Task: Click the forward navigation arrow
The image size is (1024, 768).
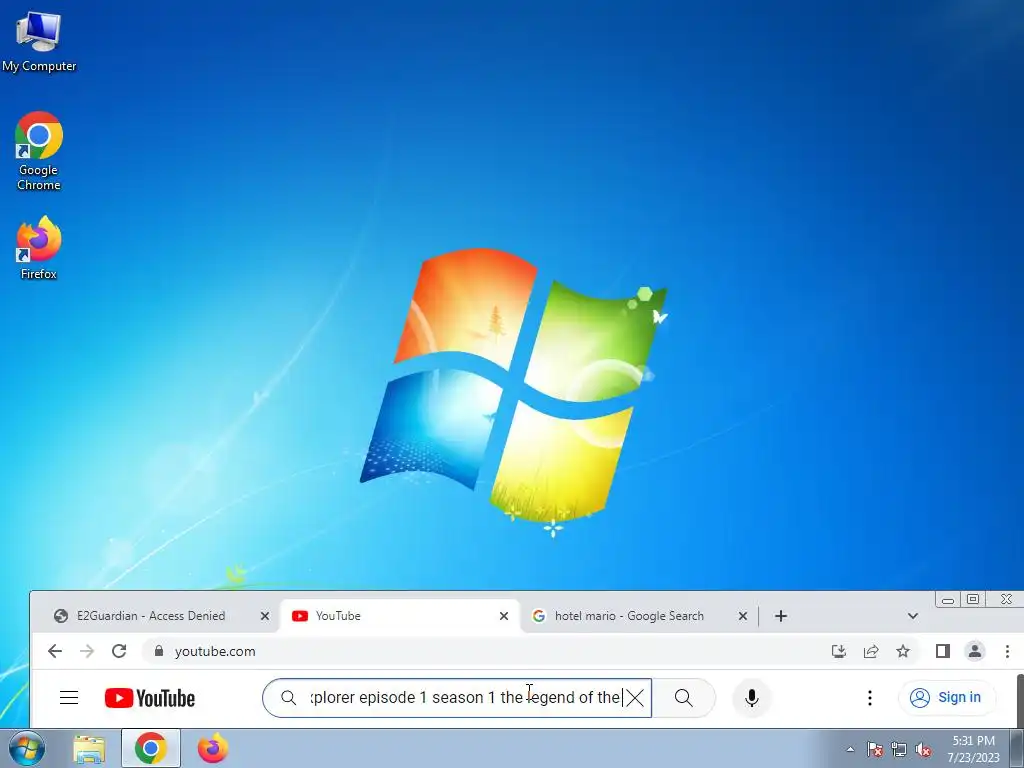Action: click(87, 651)
